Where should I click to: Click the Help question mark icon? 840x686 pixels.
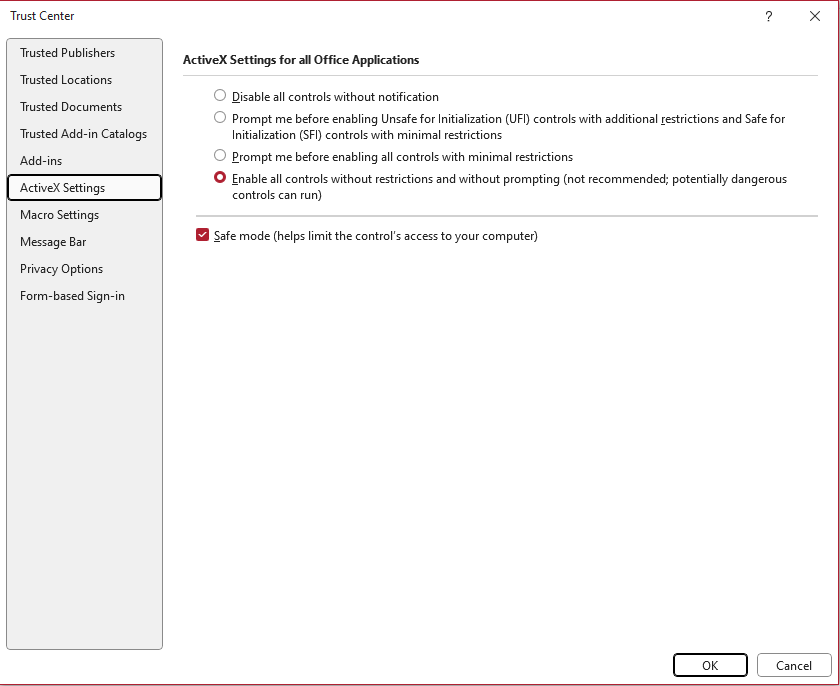click(769, 16)
